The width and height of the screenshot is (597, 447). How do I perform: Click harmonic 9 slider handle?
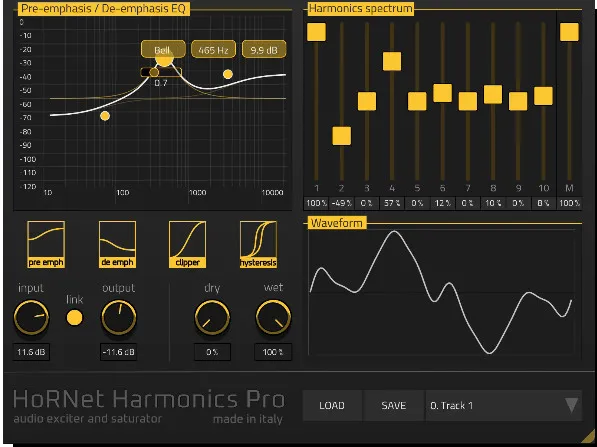pyautogui.click(x=518, y=101)
